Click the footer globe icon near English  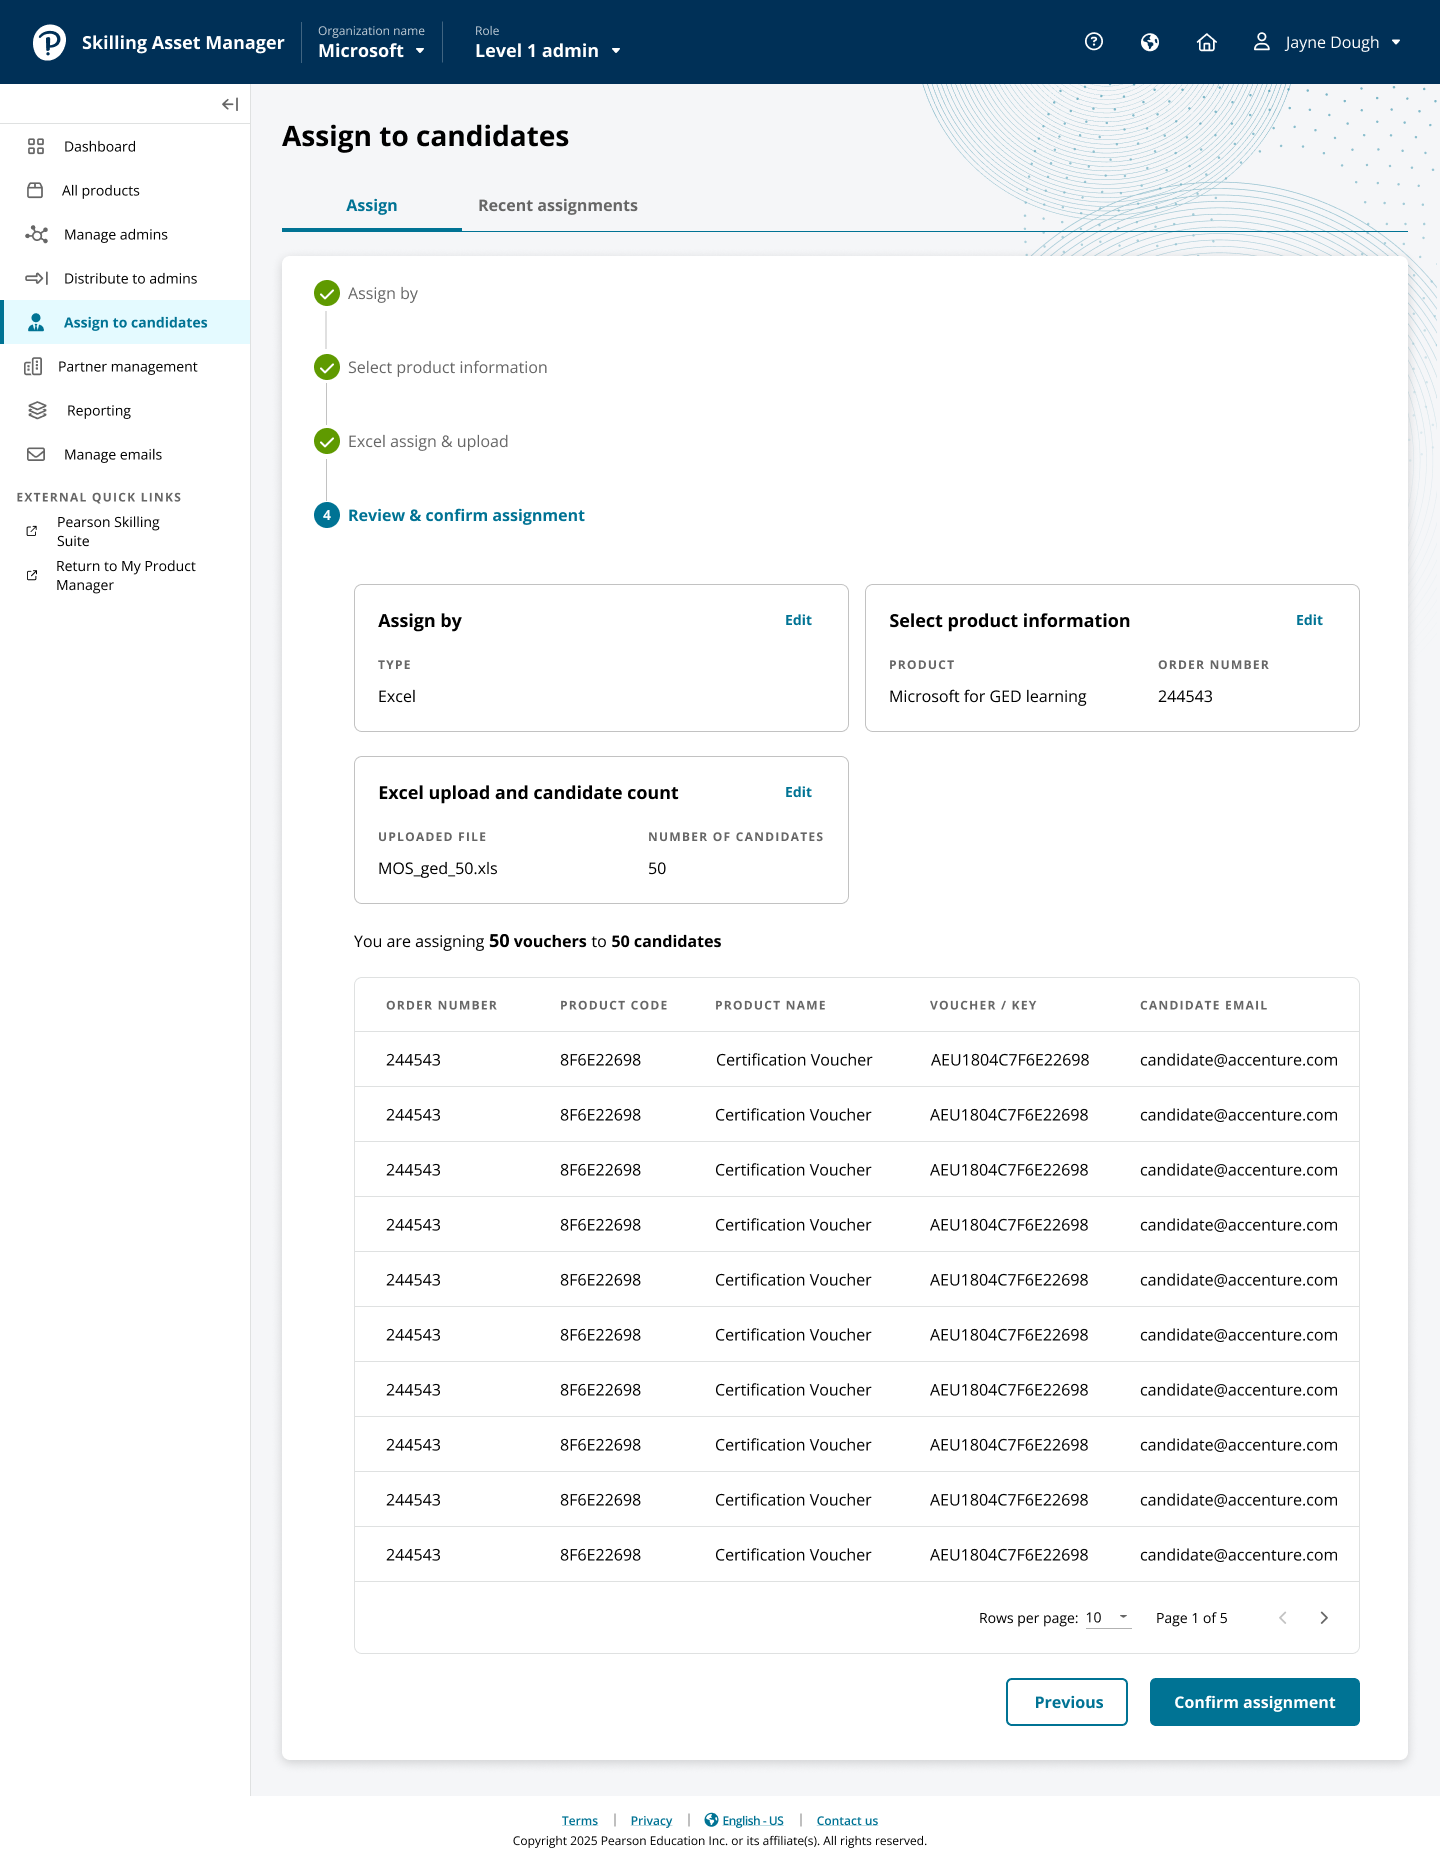pyautogui.click(x=711, y=1820)
